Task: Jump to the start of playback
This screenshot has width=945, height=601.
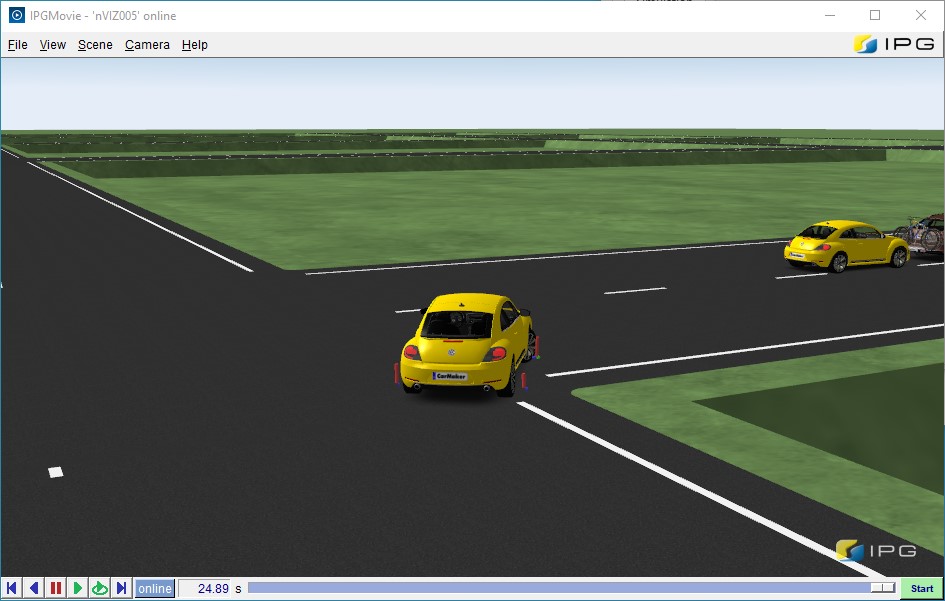Action: coord(11,588)
